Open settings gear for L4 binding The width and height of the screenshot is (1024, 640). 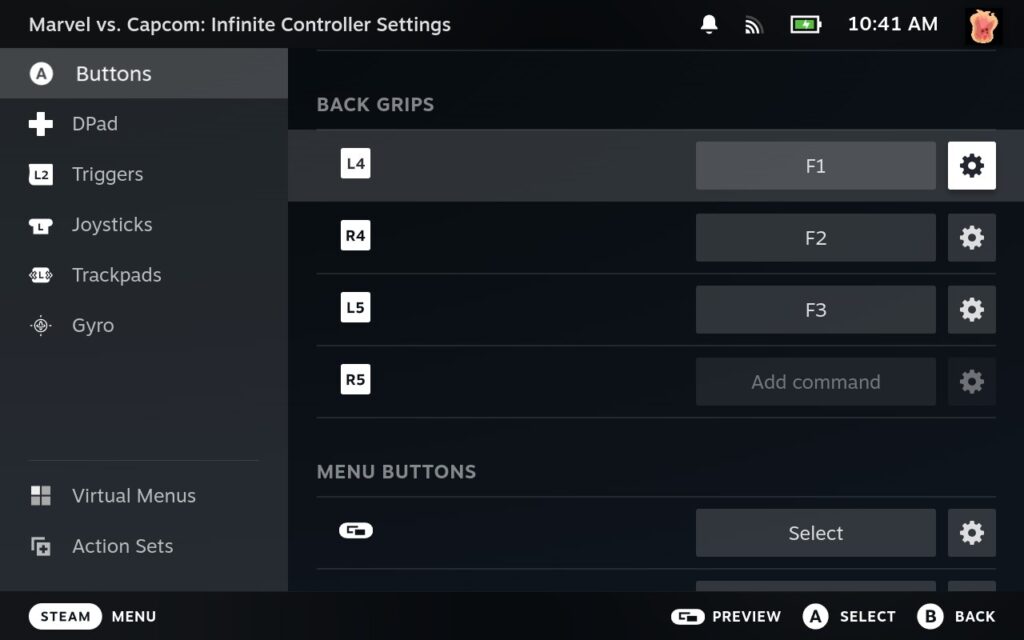971,166
